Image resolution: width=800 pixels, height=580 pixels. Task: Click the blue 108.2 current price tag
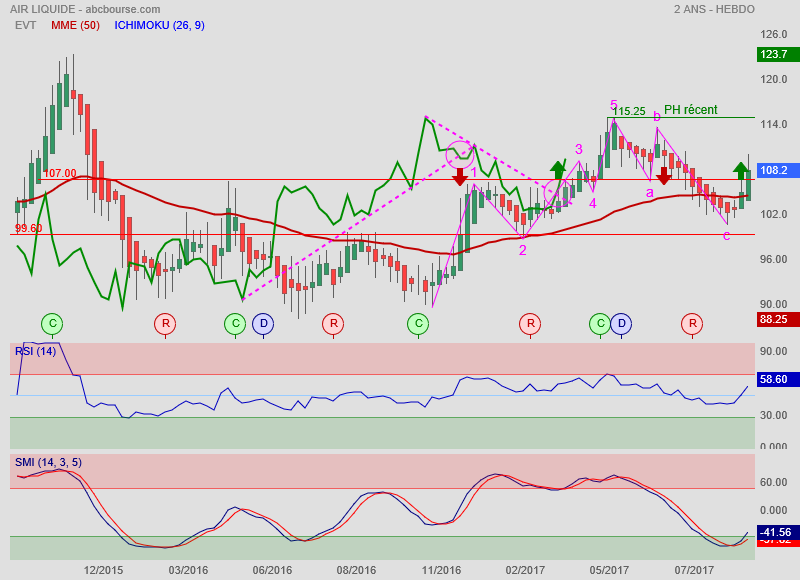click(775, 171)
